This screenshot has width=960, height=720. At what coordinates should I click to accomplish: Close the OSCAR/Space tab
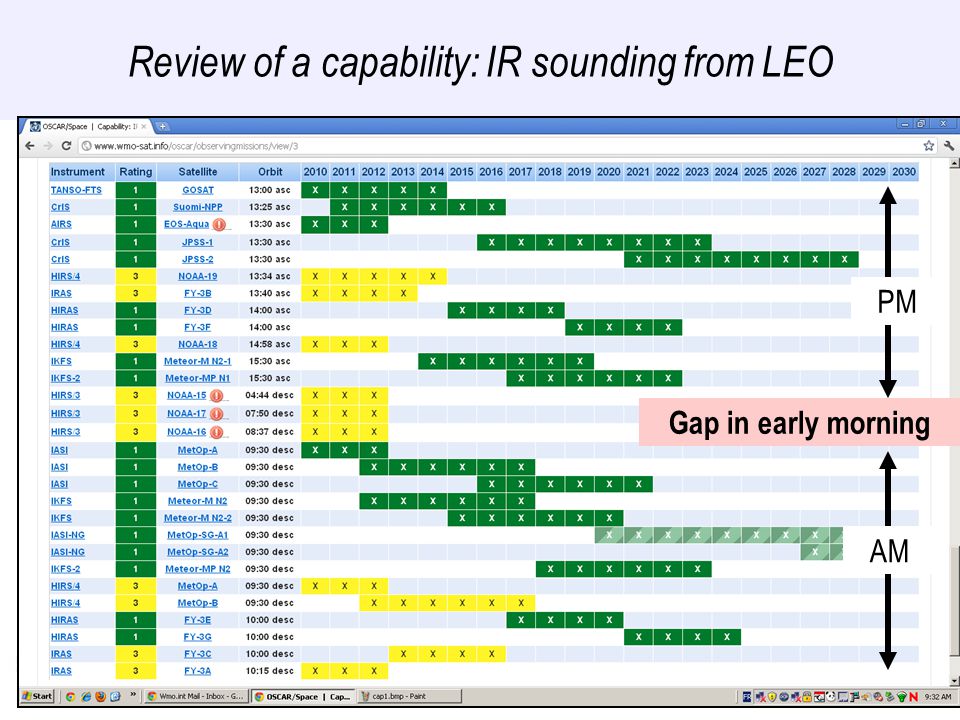tap(144, 127)
